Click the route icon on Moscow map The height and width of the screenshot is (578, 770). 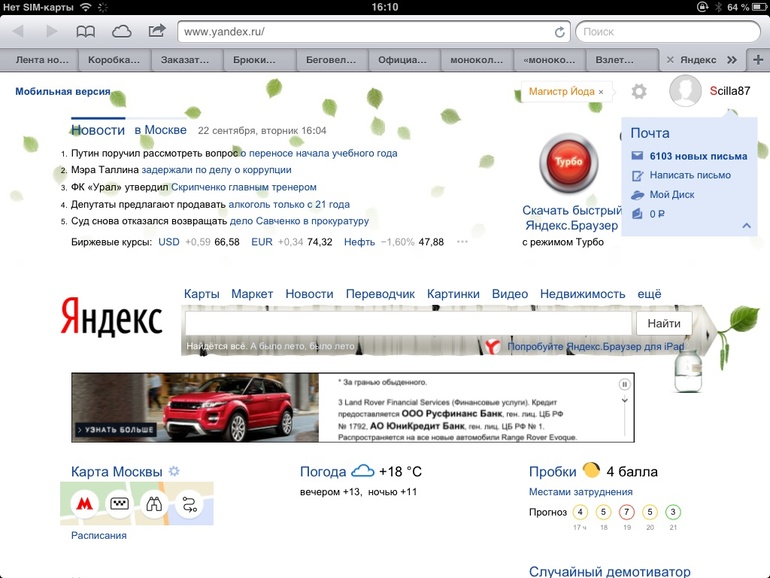pyautogui.click(x=188, y=505)
